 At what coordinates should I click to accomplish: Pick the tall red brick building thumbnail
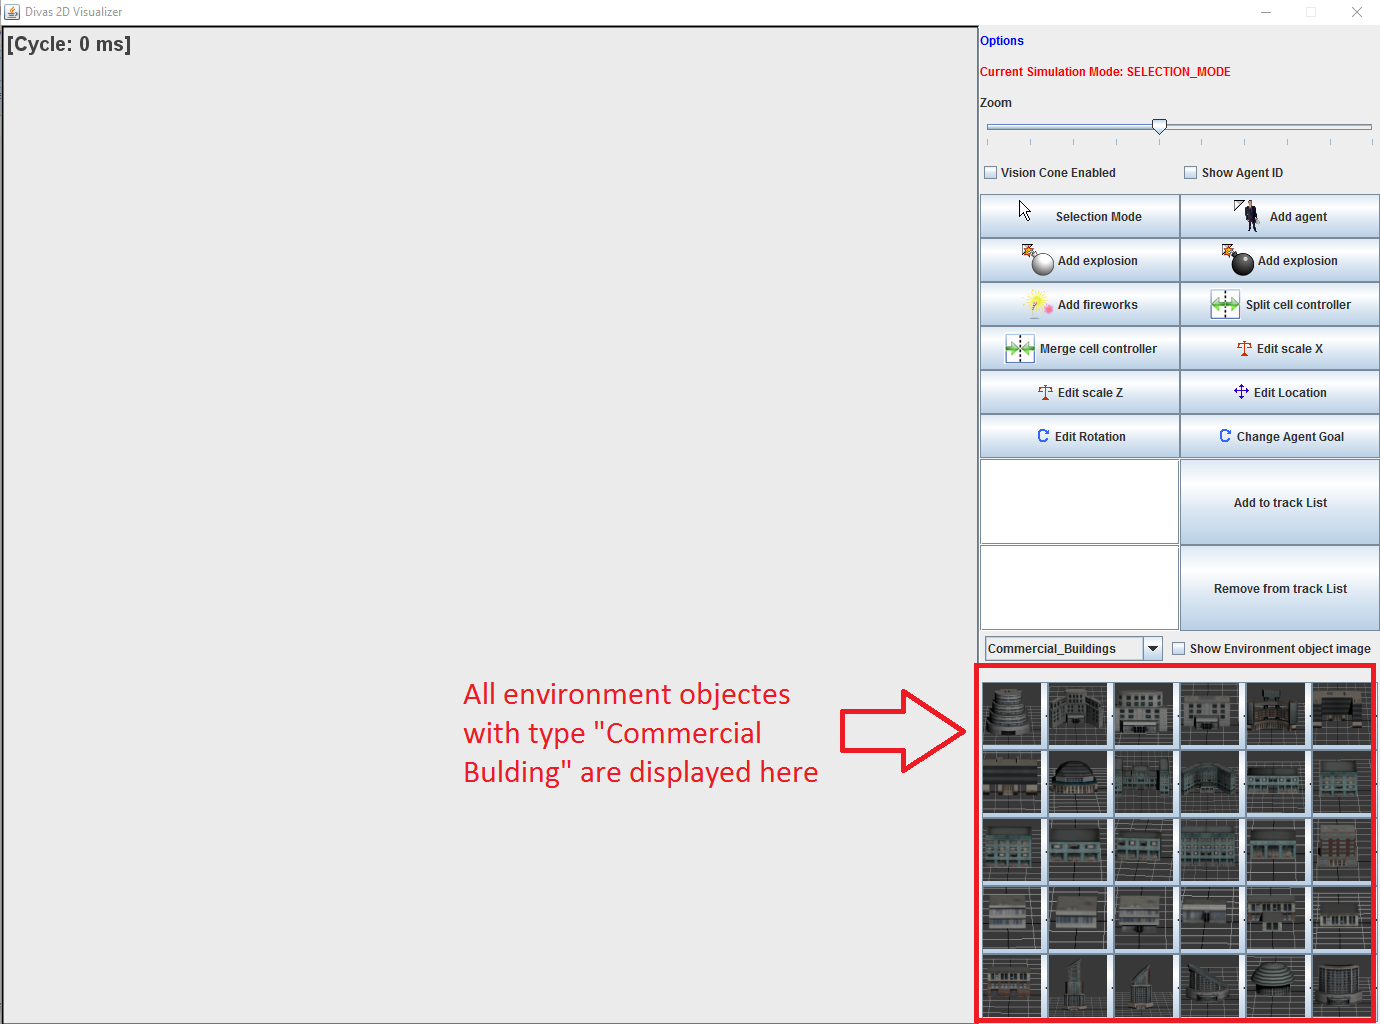pyautogui.click(x=1342, y=850)
